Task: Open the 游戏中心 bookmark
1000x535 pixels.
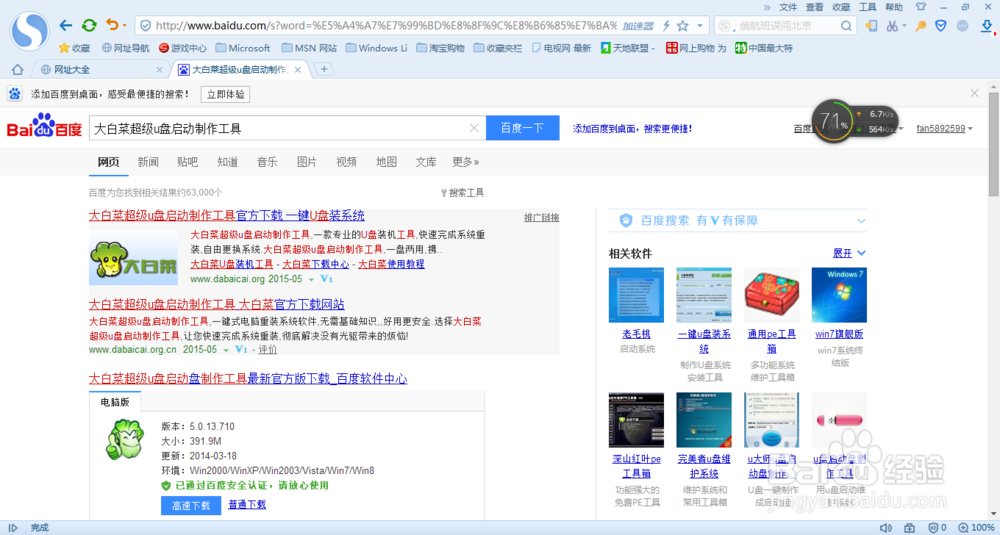Action: pos(183,48)
